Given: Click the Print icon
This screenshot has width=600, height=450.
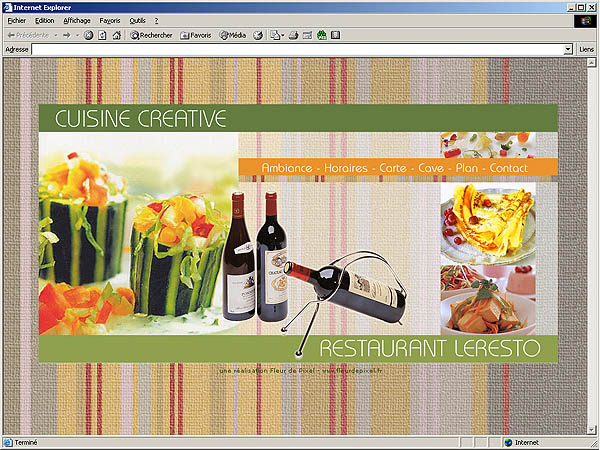Looking at the screenshot, I should (293, 35).
